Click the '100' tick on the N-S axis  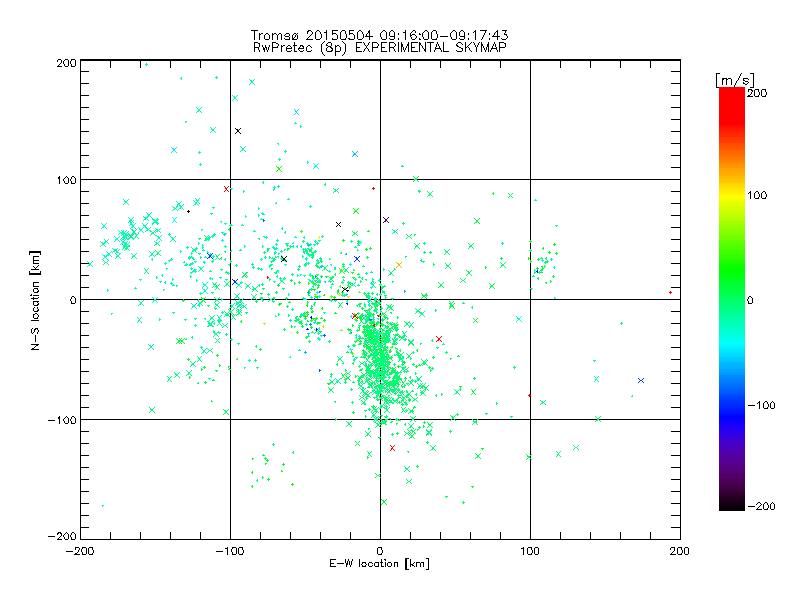pyautogui.click(x=66, y=180)
